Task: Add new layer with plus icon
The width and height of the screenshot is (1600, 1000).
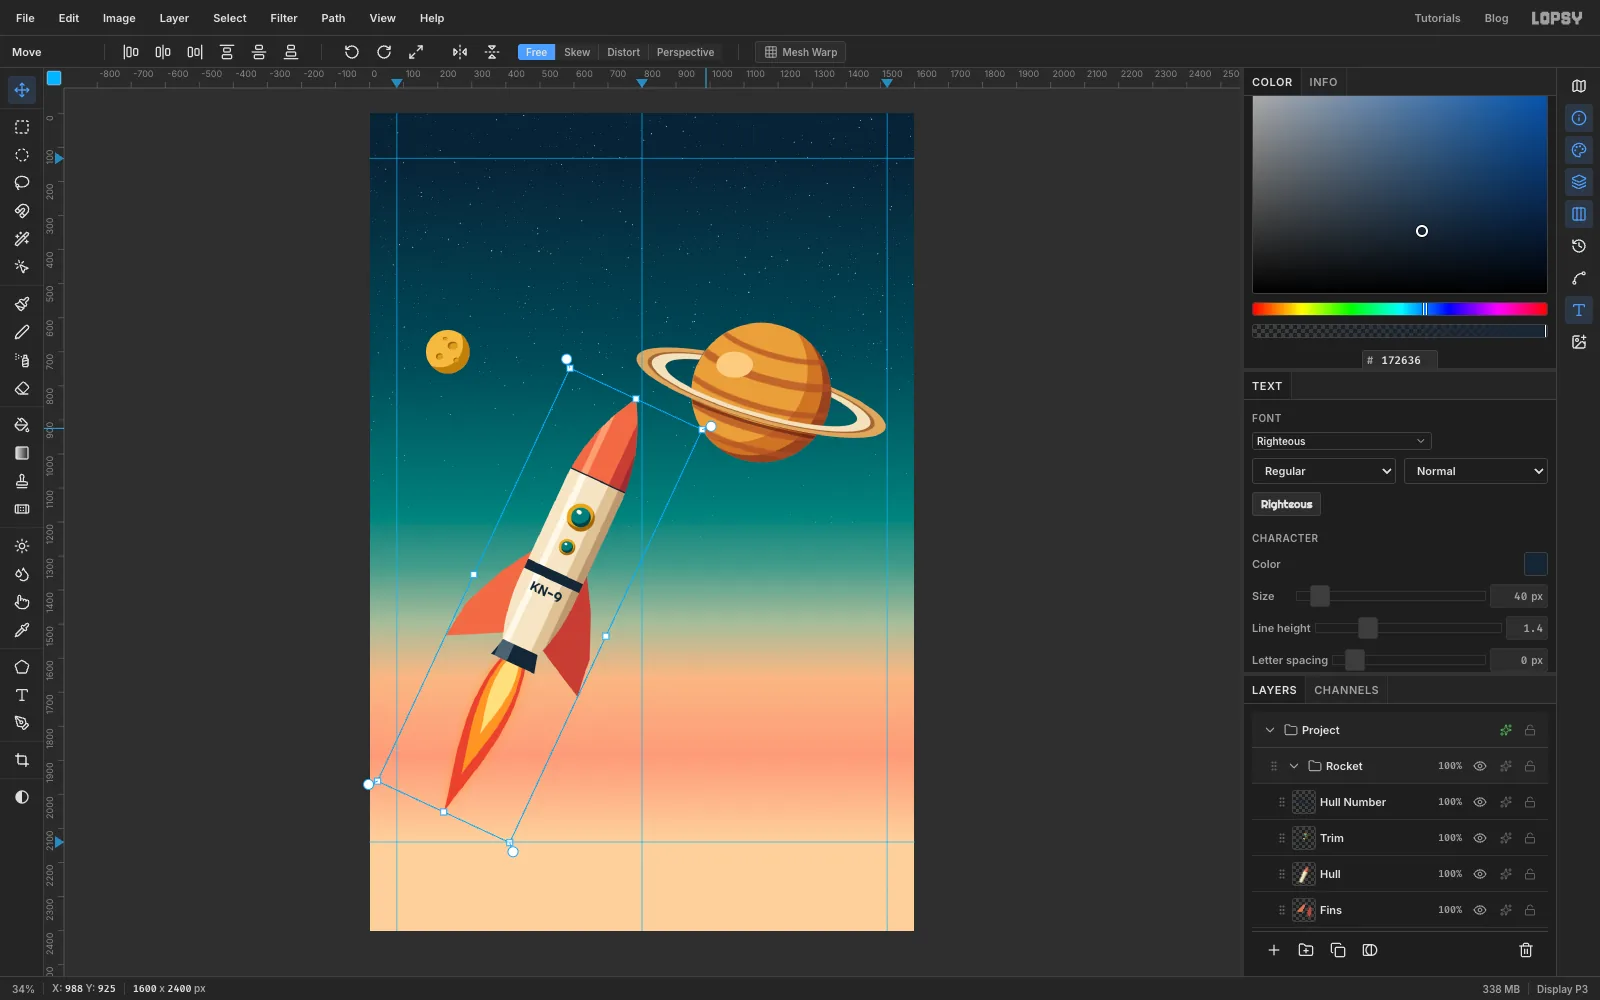Action: (1274, 950)
